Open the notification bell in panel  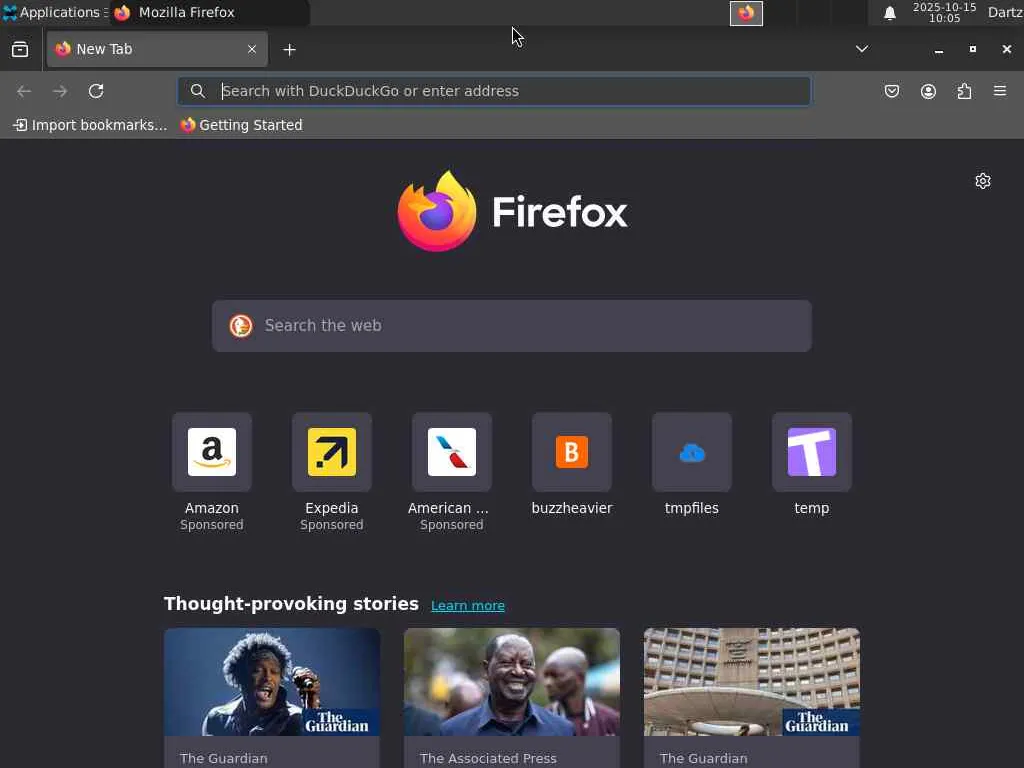tap(889, 13)
